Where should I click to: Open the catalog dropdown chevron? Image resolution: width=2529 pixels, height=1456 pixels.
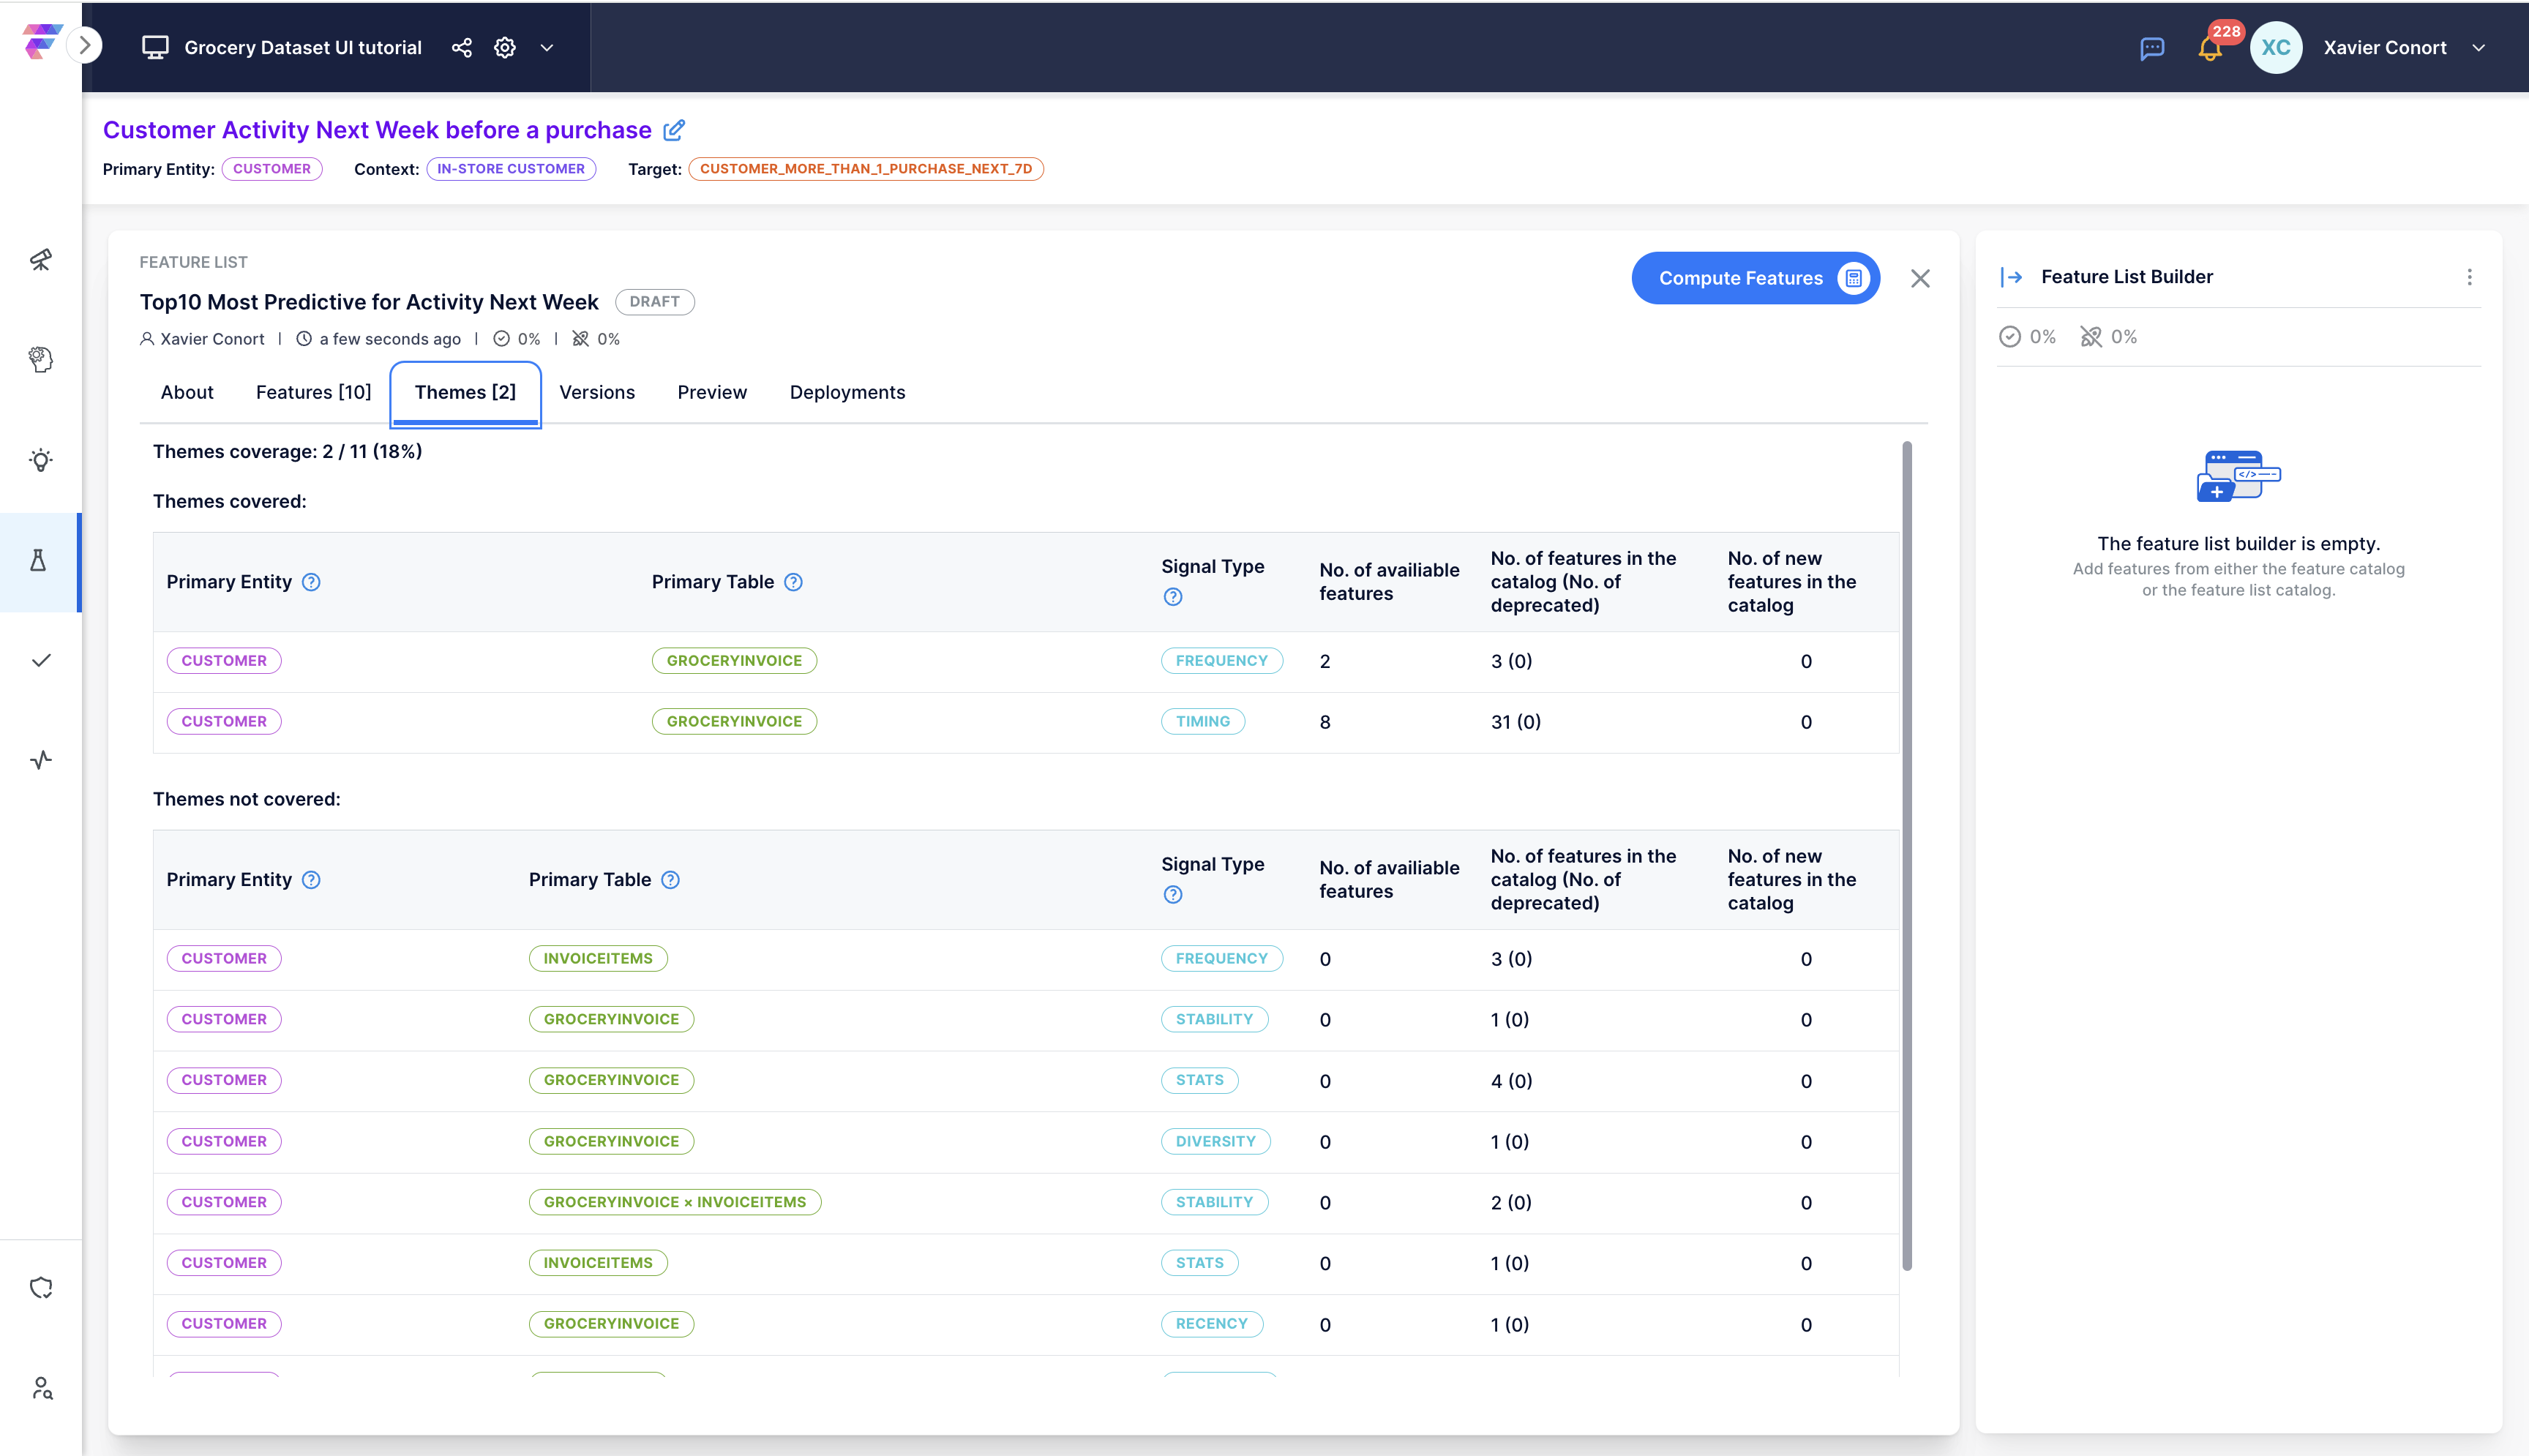coord(547,47)
